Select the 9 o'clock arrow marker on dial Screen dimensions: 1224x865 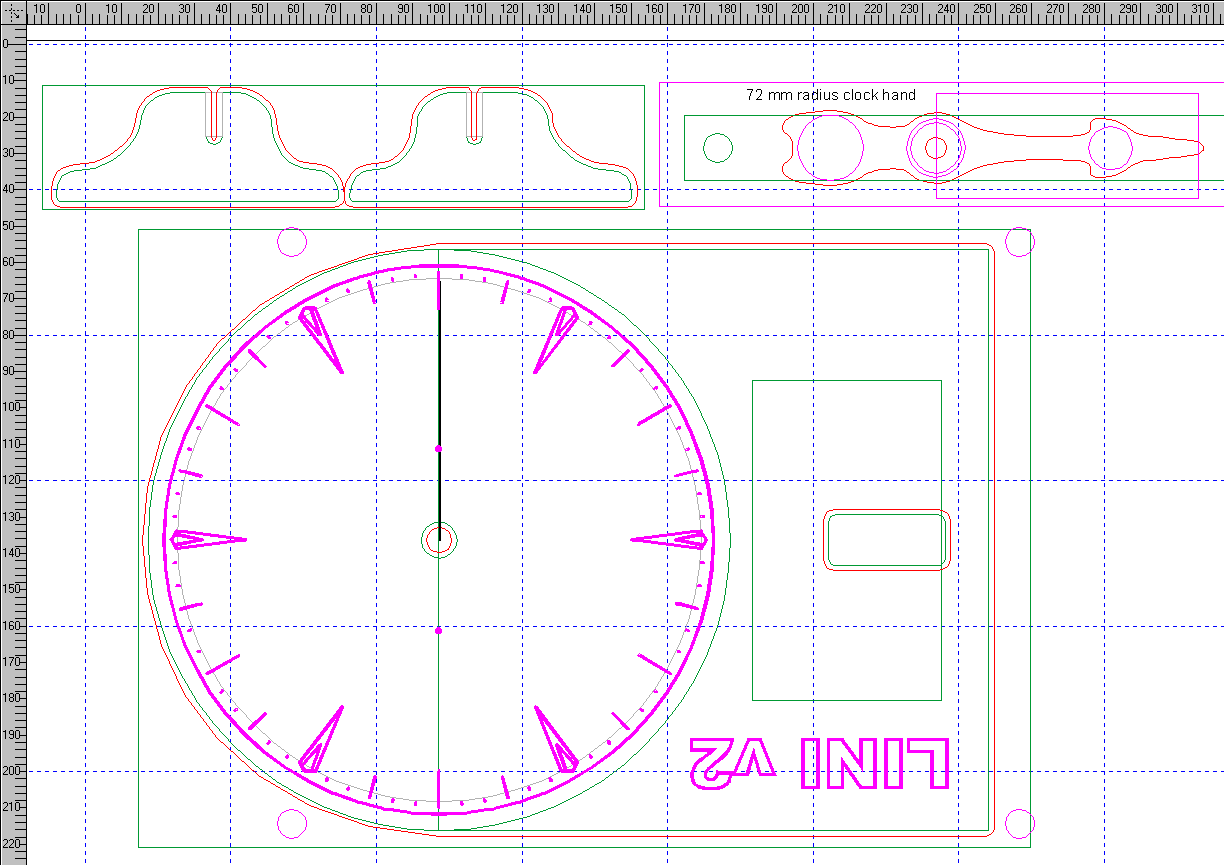pyautogui.click(x=208, y=540)
